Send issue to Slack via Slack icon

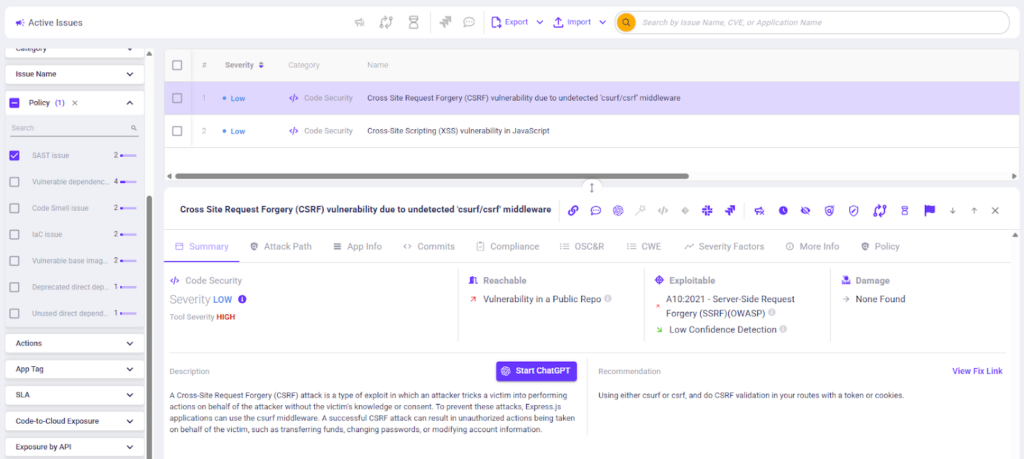[x=707, y=210]
